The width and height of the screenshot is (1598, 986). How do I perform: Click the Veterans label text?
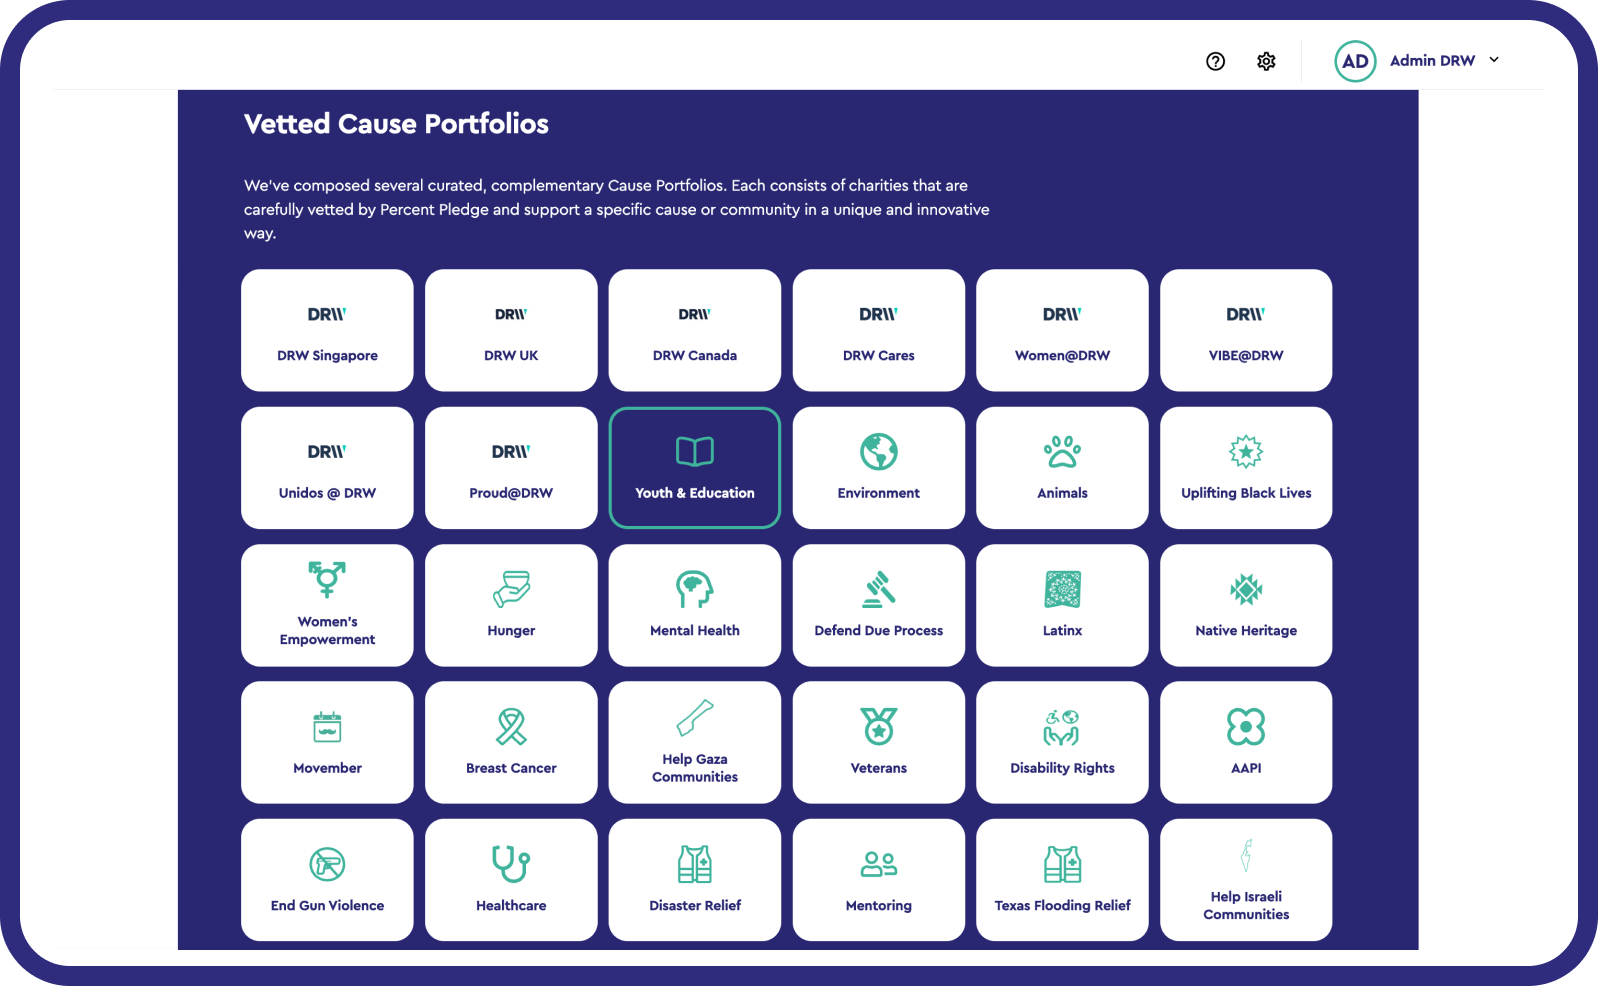(x=879, y=768)
